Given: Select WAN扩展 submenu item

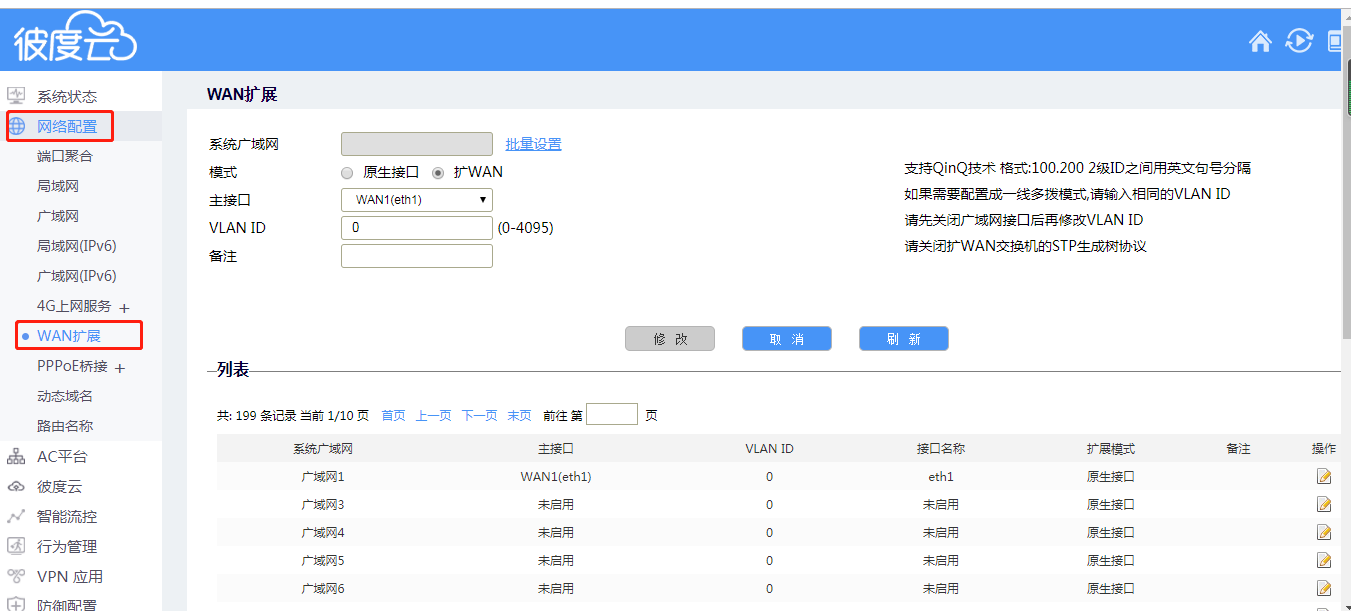Looking at the screenshot, I should pos(69,336).
